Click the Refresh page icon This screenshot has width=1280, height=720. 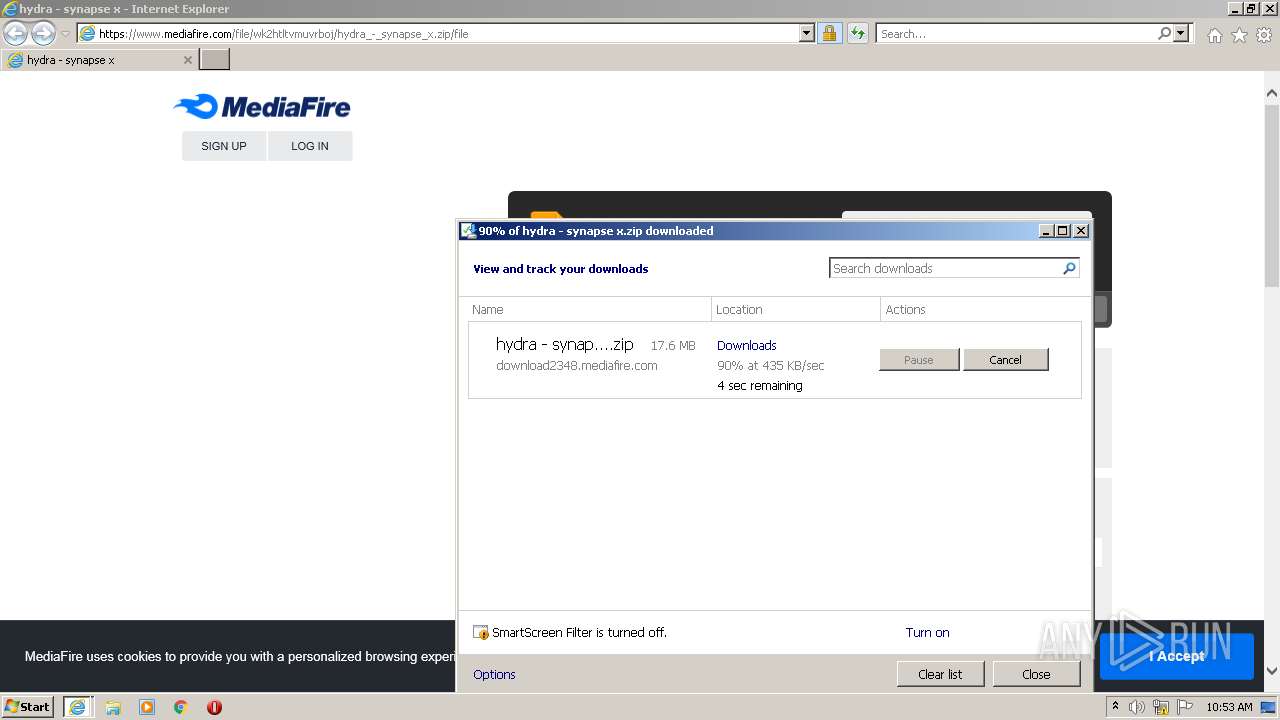tap(857, 33)
